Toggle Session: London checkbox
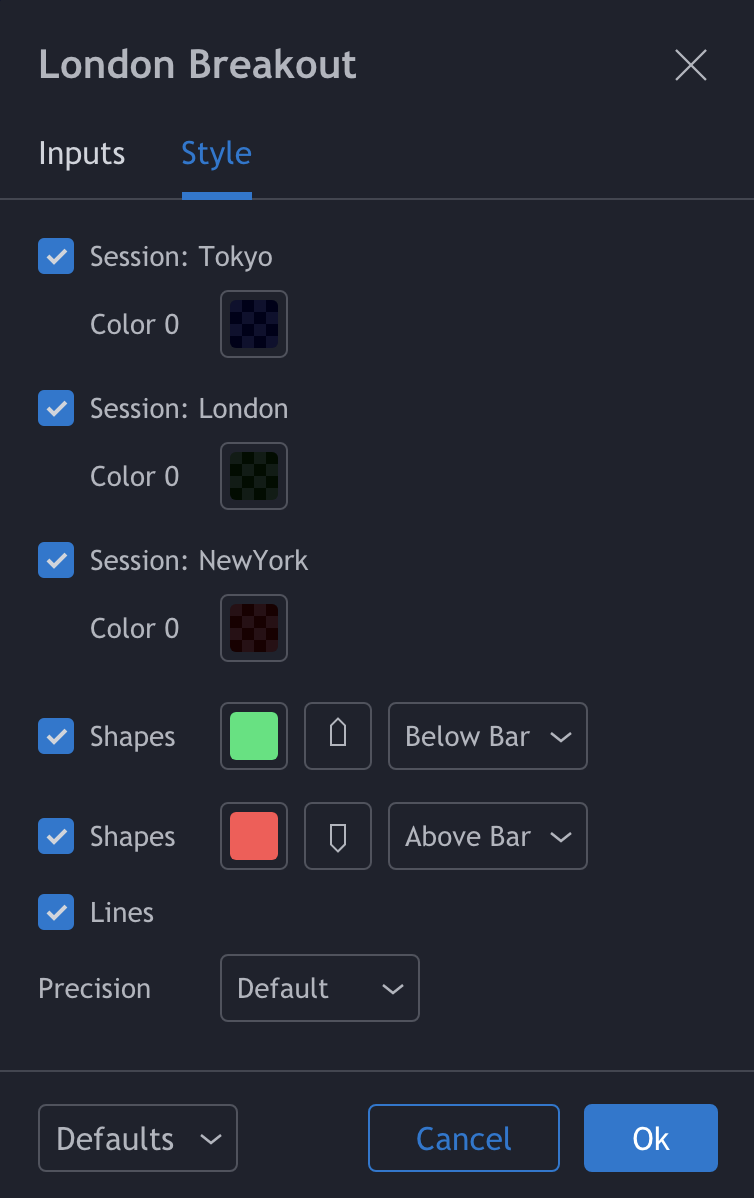The height and width of the screenshot is (1198, 754). 56,408
